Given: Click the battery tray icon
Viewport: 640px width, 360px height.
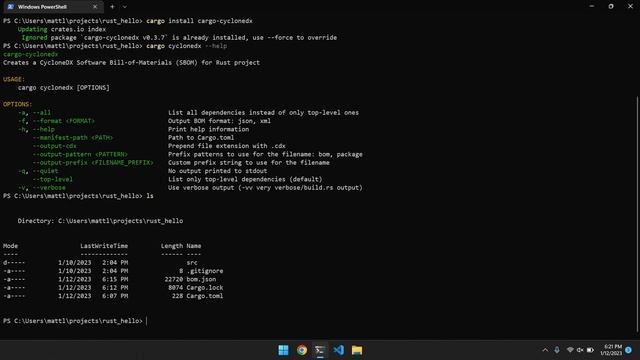Looking at the screenshot, I should [x=590, y=350].
